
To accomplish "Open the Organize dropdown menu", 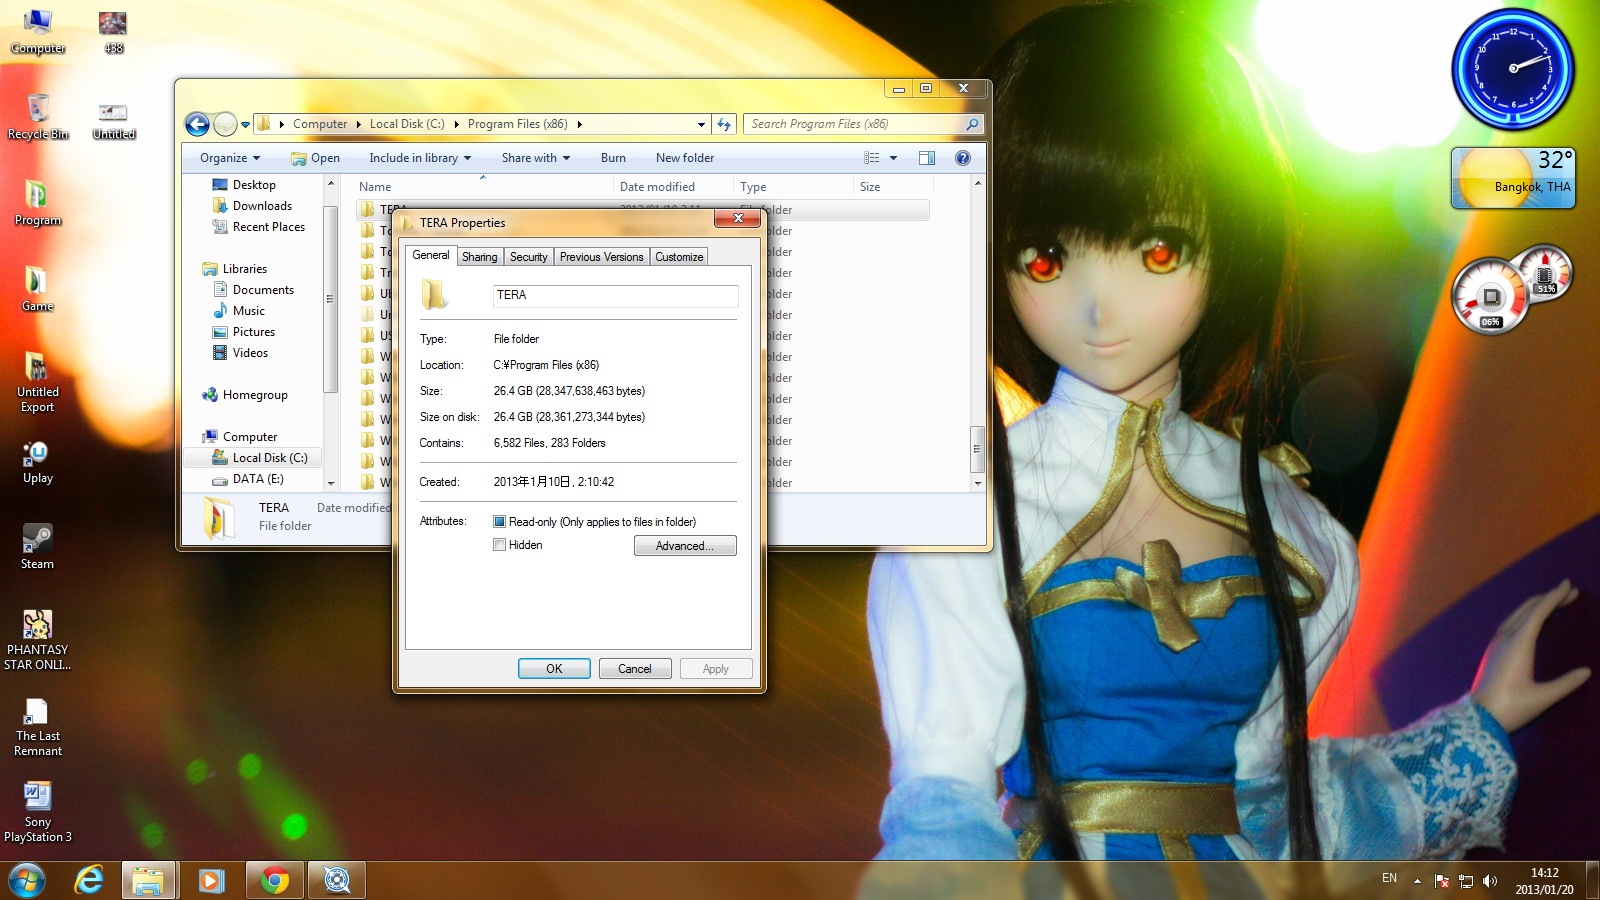I will (x=230, y=158).
